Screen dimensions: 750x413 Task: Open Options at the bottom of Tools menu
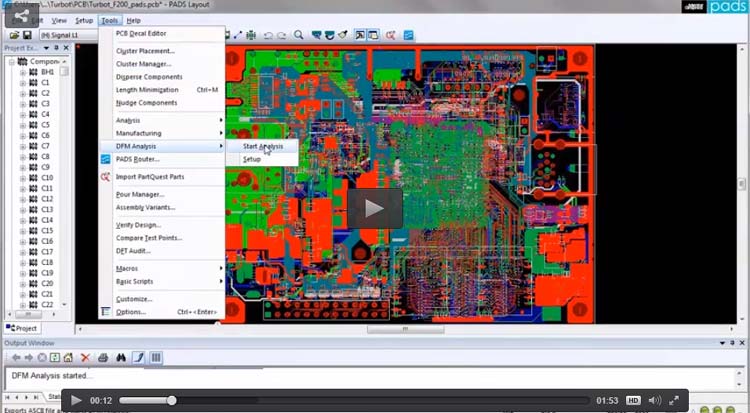[x=162, y=312]
